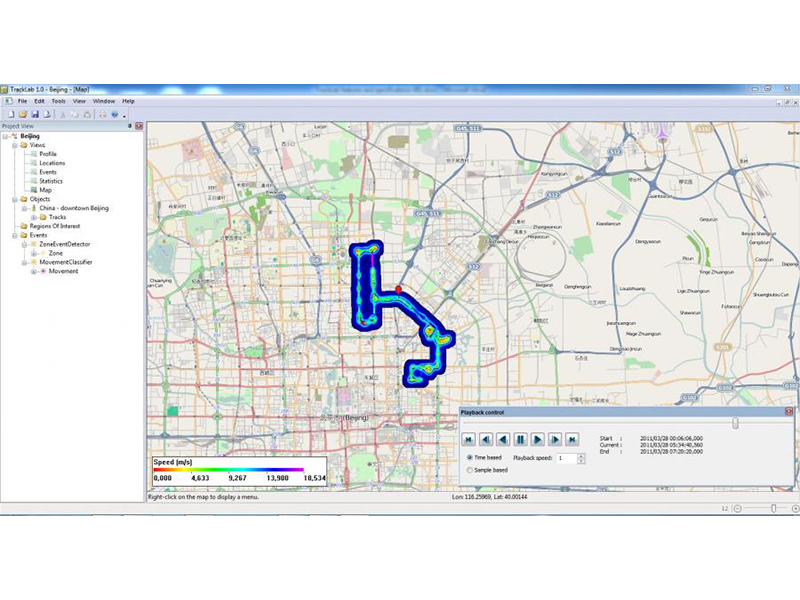Open the Window menu
The width and height of the screenshot is (800, 600).
pos(103,101)
